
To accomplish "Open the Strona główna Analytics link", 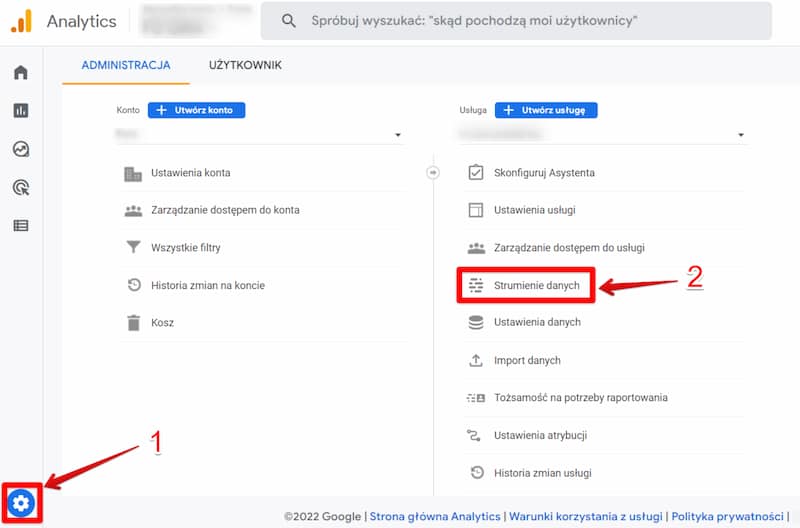I will click(435, 516).
